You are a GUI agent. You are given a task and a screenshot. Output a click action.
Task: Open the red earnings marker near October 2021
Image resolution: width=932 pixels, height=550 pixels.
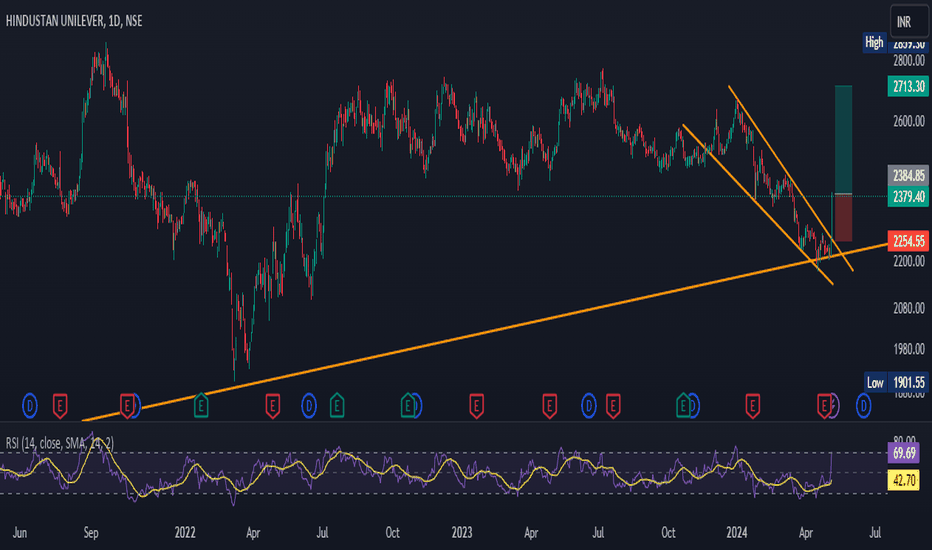[x=126, y=406]
